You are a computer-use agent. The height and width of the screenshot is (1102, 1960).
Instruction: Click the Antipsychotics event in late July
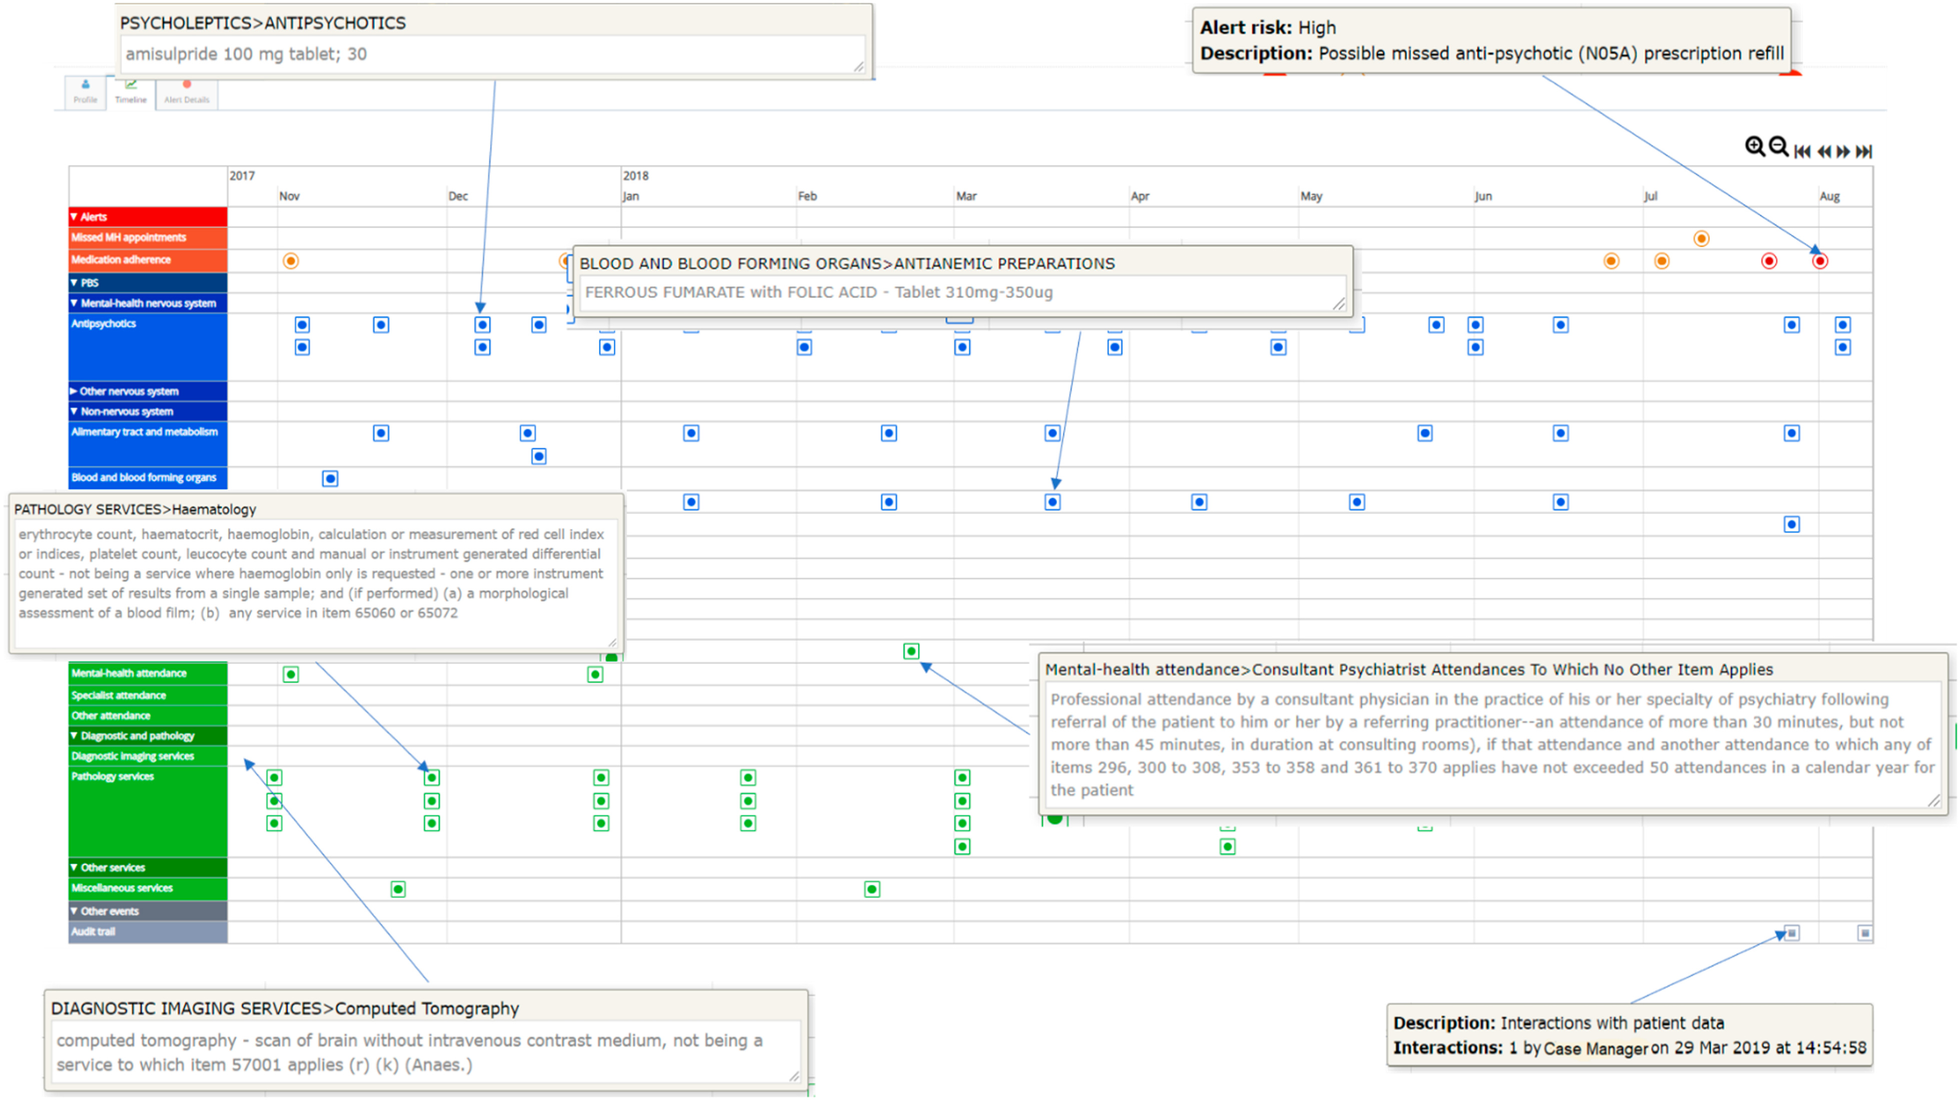coord(1792,325)
